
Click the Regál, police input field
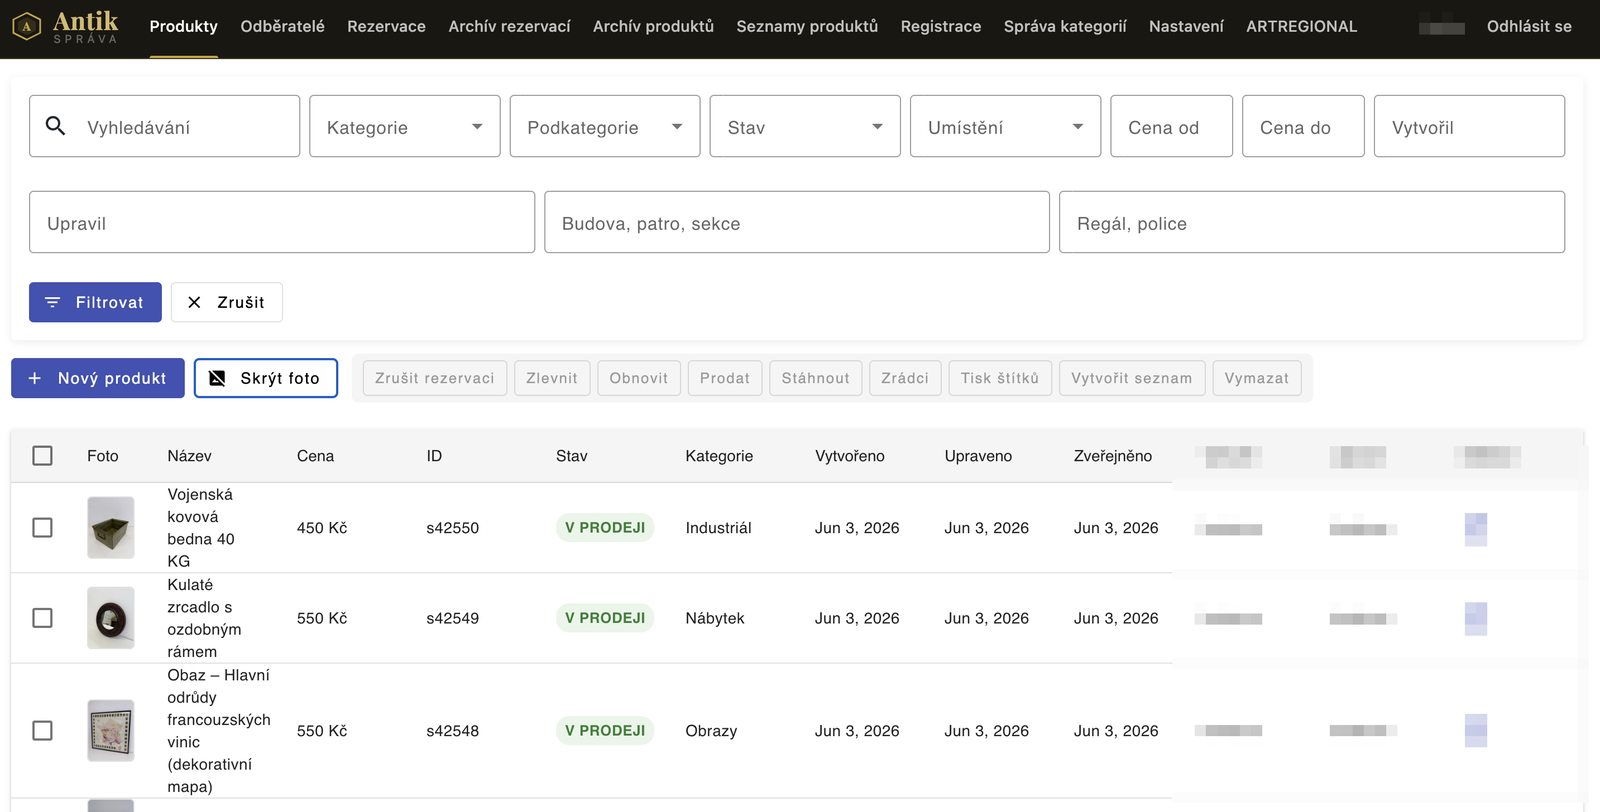(1312, 222)
